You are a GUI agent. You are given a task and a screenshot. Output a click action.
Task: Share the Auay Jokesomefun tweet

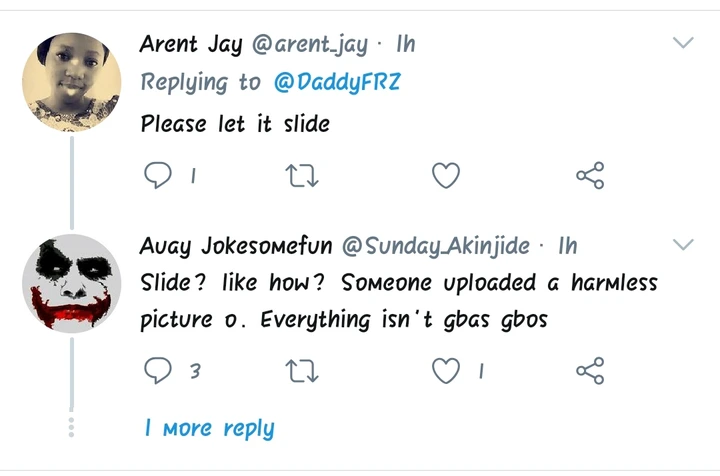click(x=590, y=371)
